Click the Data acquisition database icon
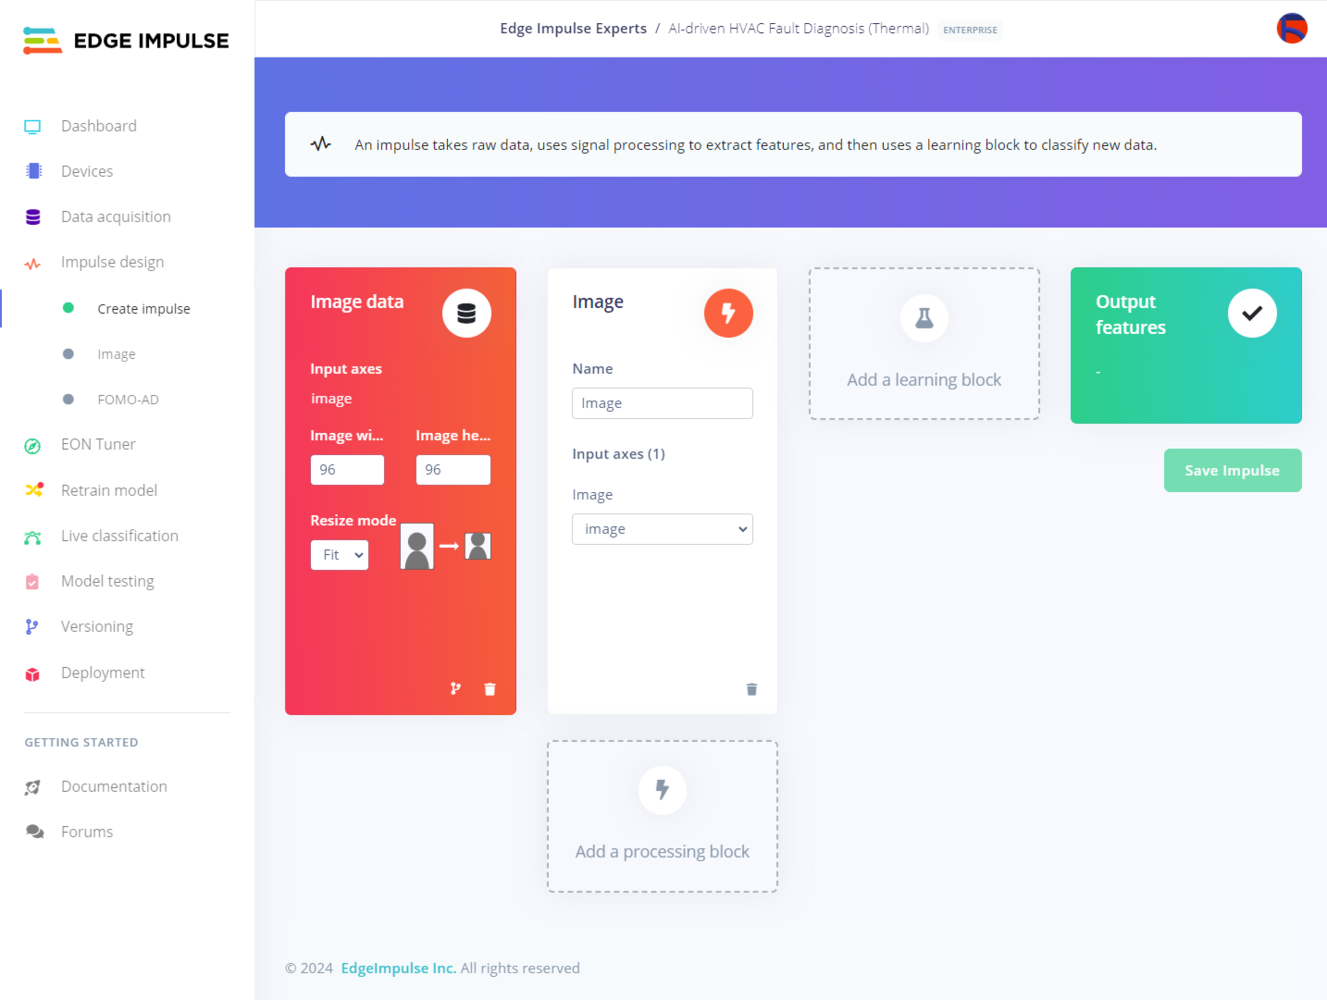1327x1000 pixels. pyautogui.click(x=33, y=217)
